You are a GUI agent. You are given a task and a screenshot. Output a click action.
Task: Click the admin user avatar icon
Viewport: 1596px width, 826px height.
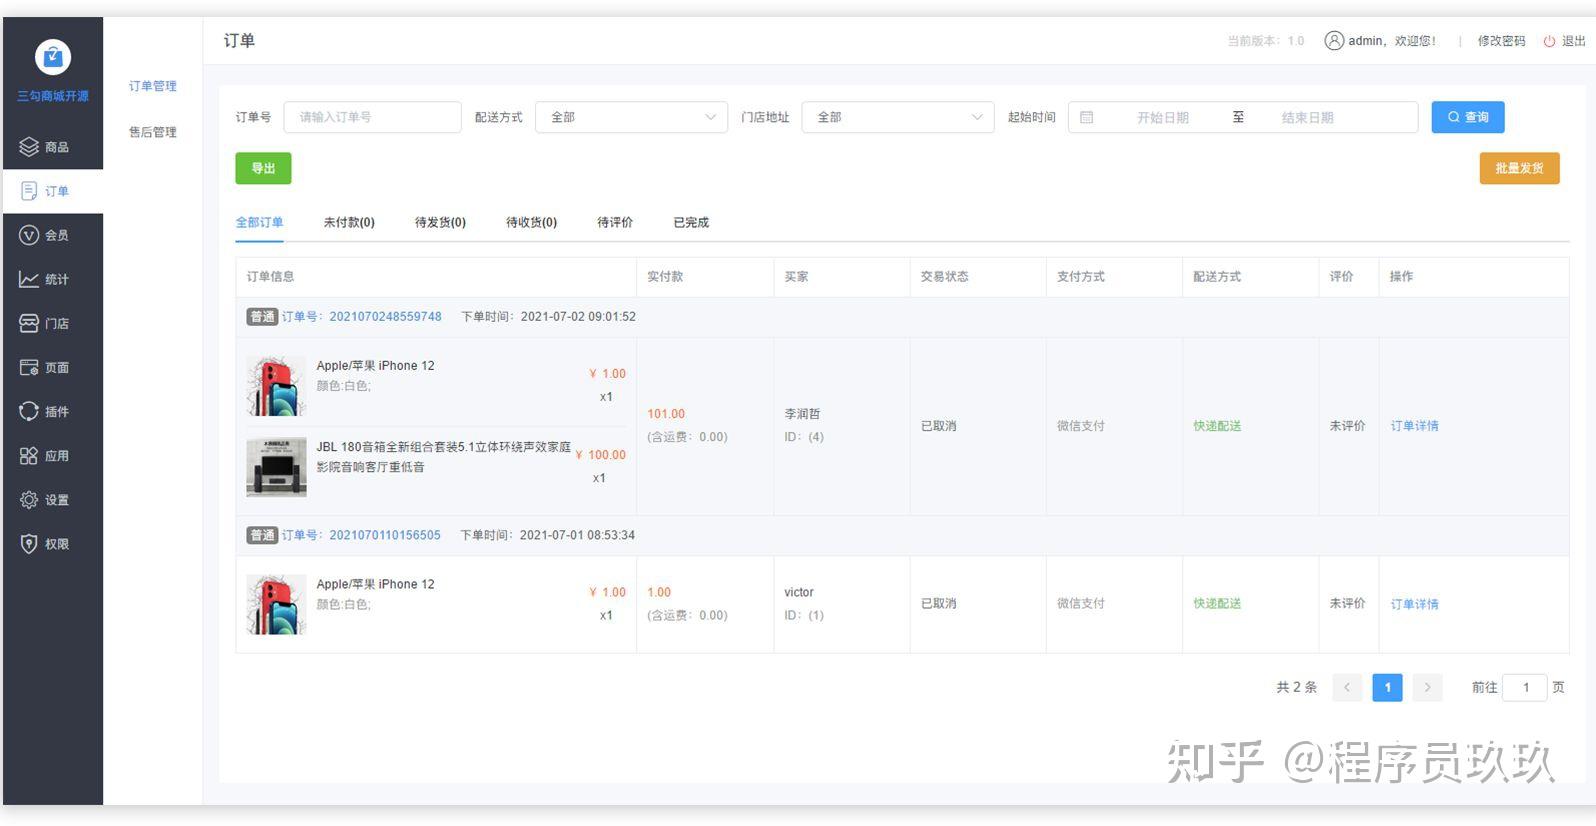pyautogui.click(x=1334, y=40)
